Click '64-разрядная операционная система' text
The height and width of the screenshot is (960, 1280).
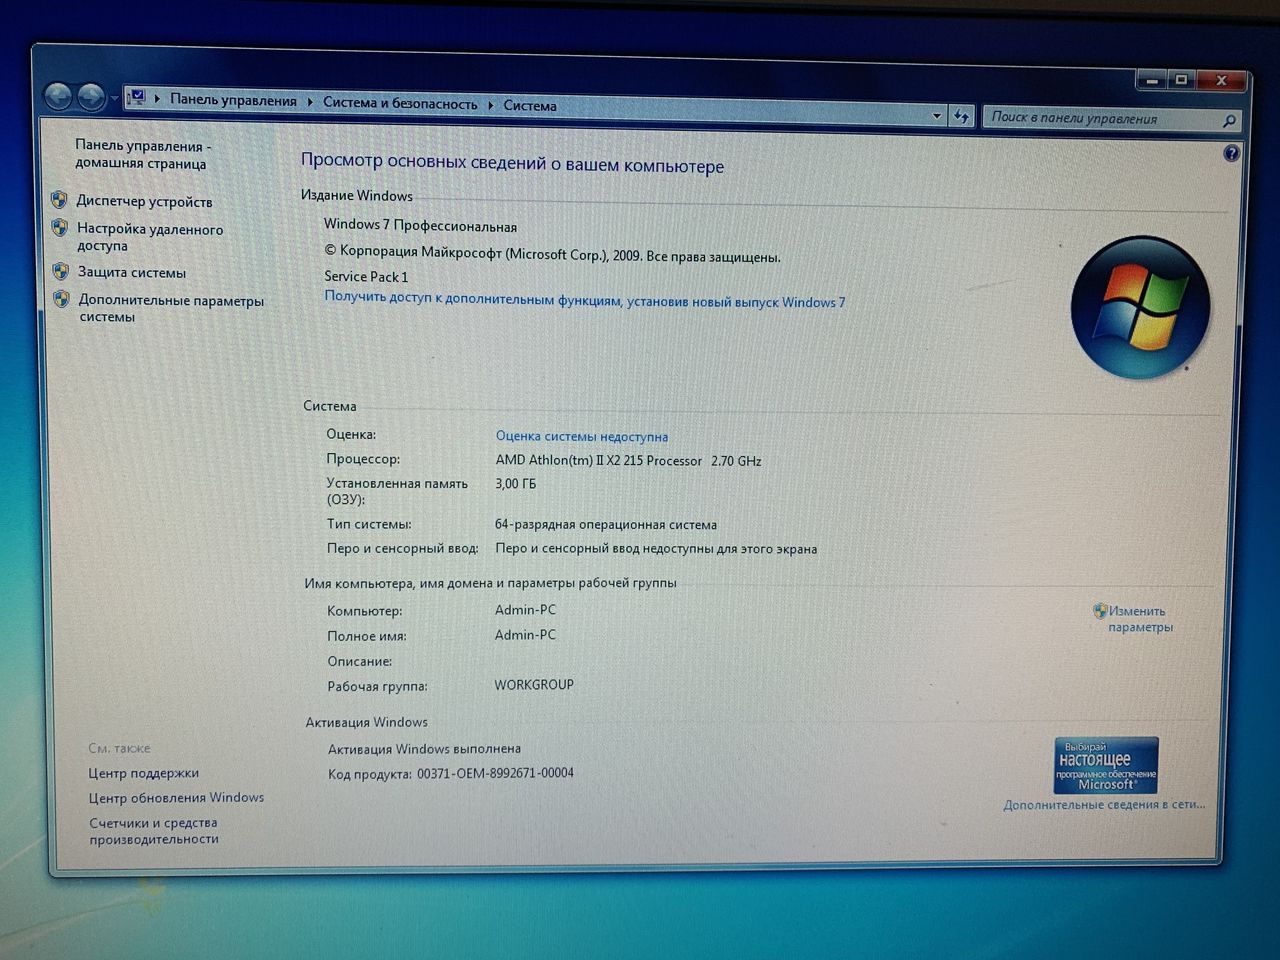pos(606,524)
